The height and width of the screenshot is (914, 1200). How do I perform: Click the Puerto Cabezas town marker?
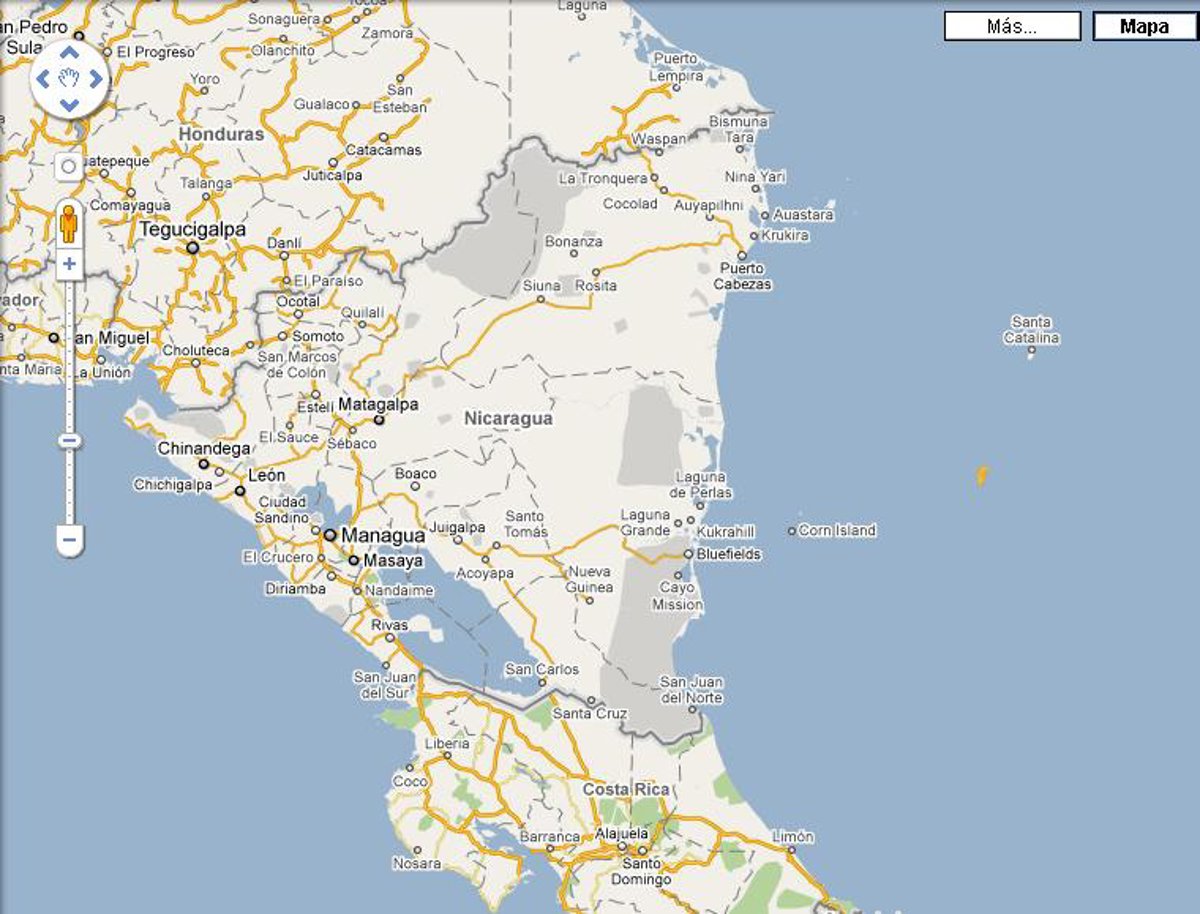[x=742, y=255]
